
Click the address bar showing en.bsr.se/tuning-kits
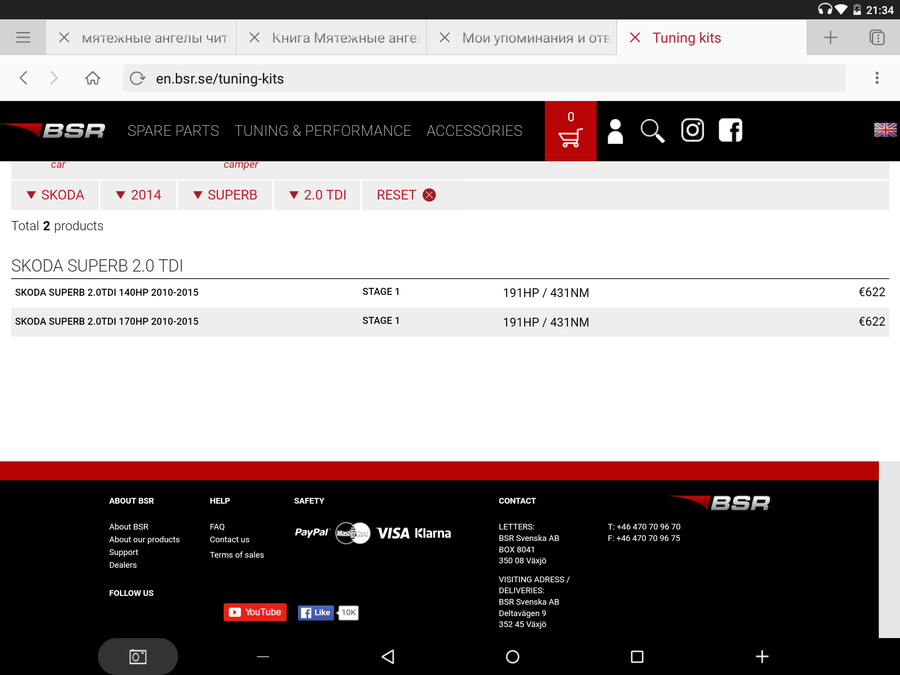coord(484,78)
